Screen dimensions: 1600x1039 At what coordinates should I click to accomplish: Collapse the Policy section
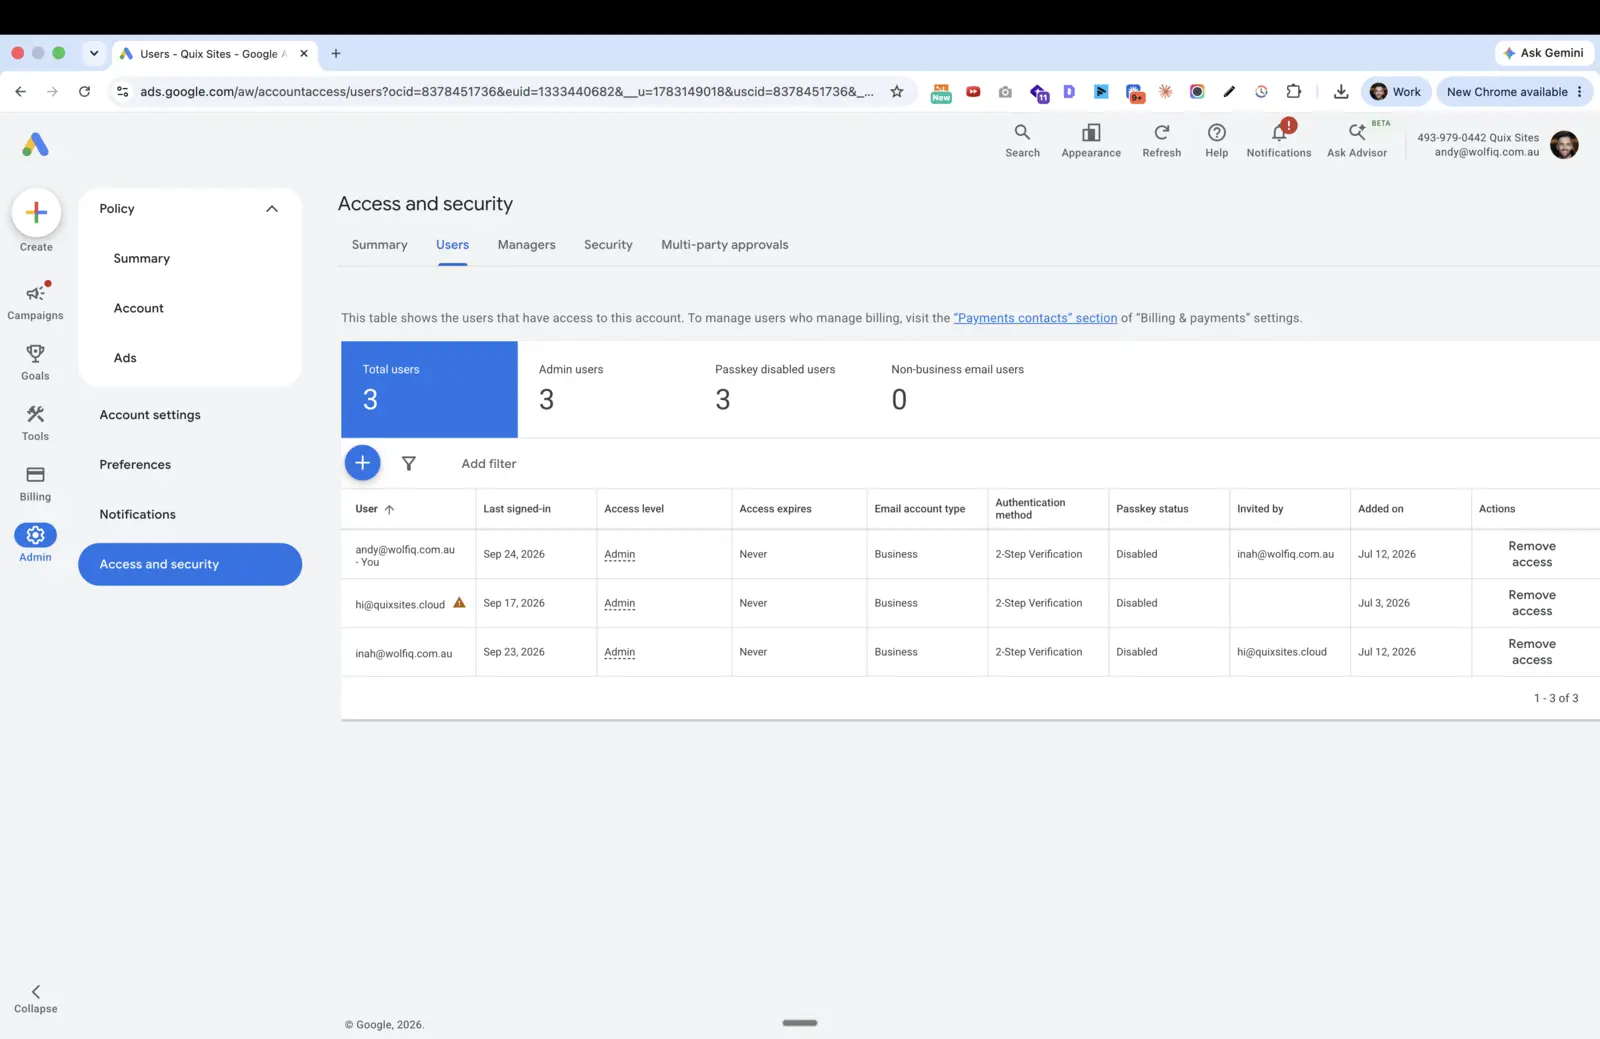[x=272, y=209]
